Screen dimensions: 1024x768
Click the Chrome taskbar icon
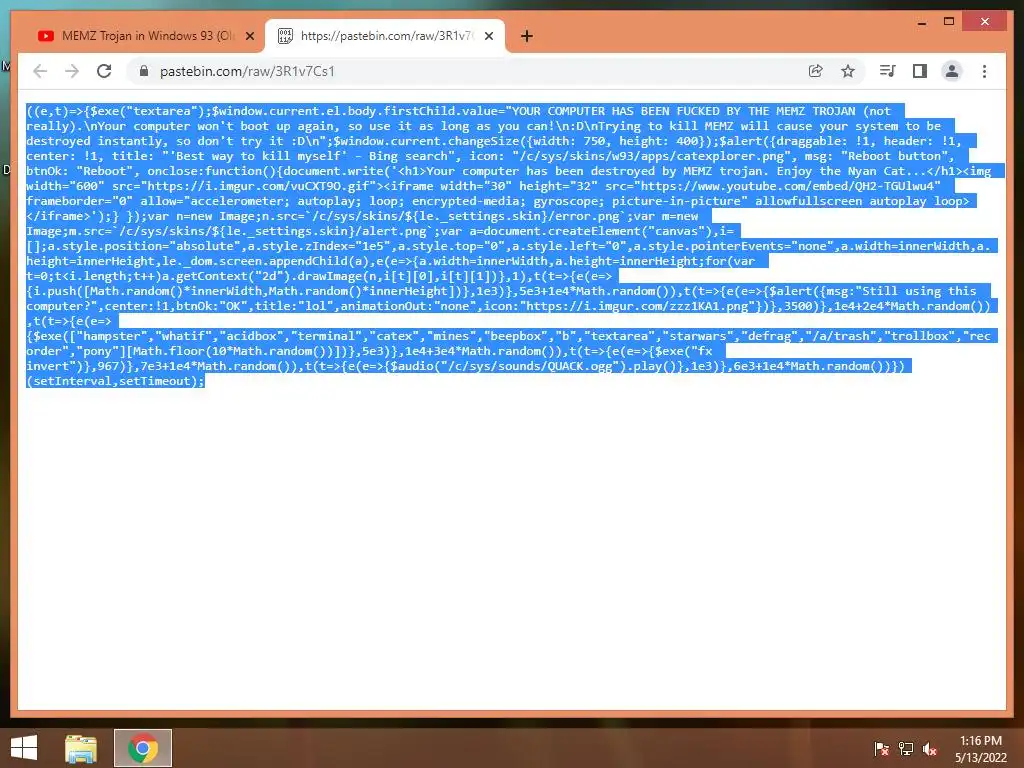click(x=143, y=748)
